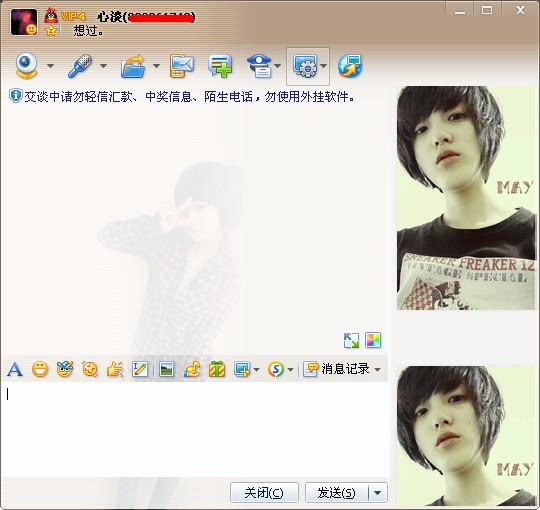Click the send file folder icon

(x=133, y=66)
